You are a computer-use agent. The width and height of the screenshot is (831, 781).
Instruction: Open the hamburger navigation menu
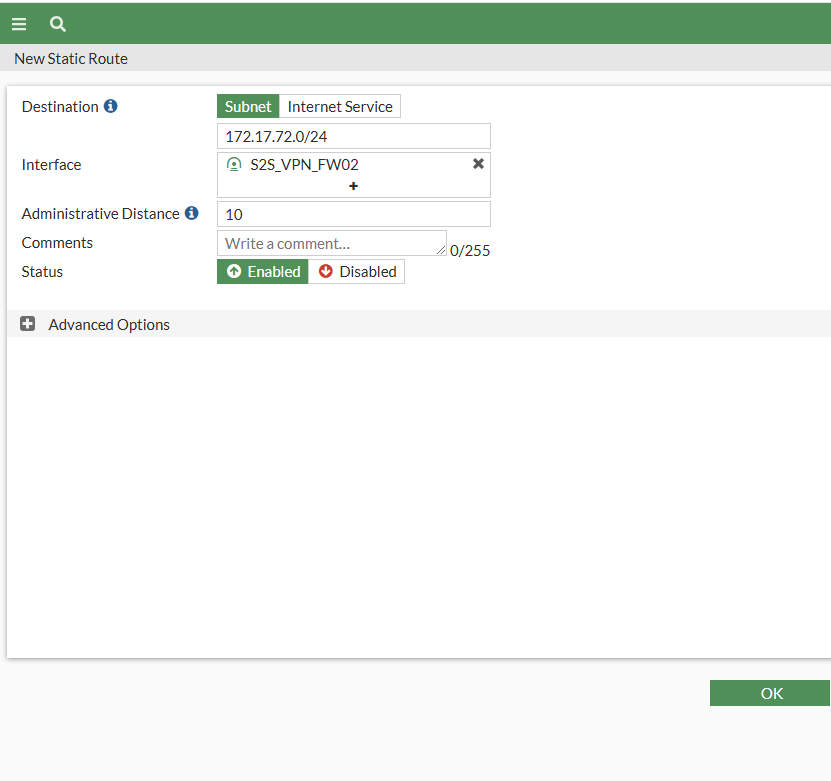click(19, 24)
